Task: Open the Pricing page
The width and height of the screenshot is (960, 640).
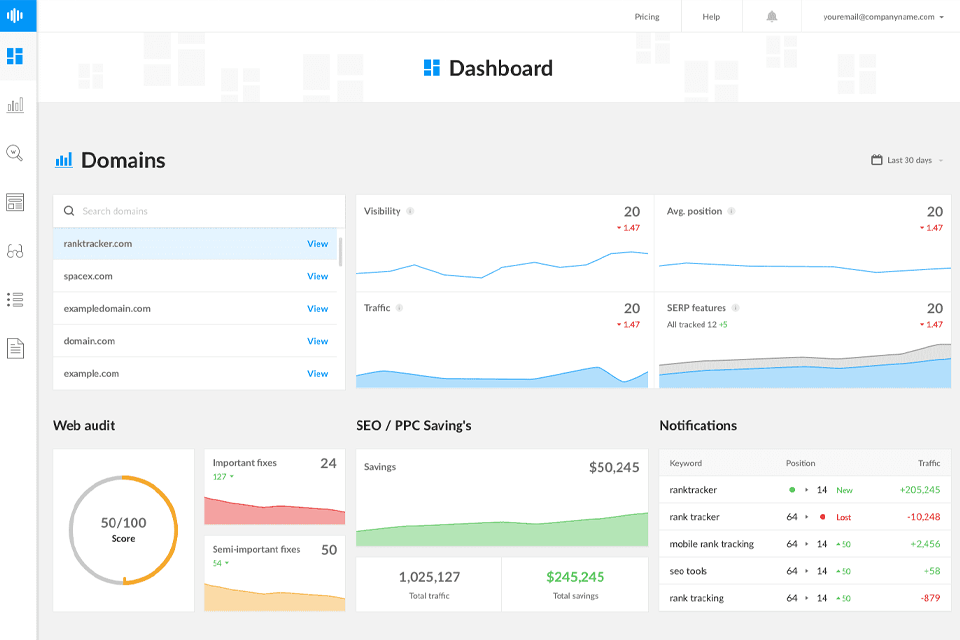Action: pos(647,16)
